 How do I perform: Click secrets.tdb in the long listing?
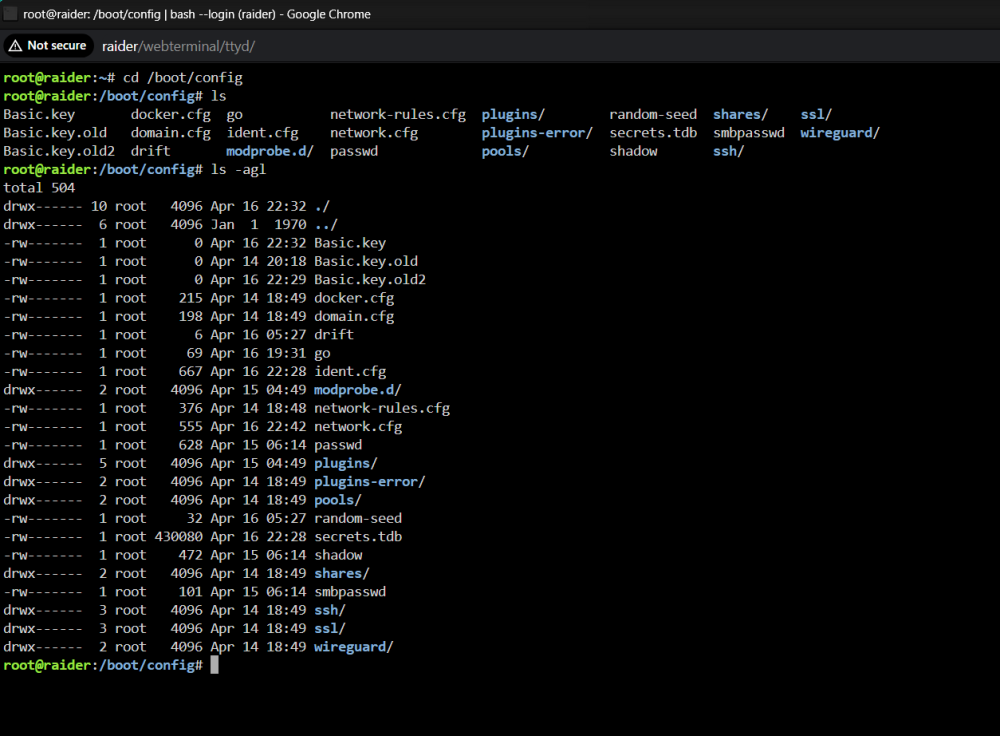click(x=358, y=536)
